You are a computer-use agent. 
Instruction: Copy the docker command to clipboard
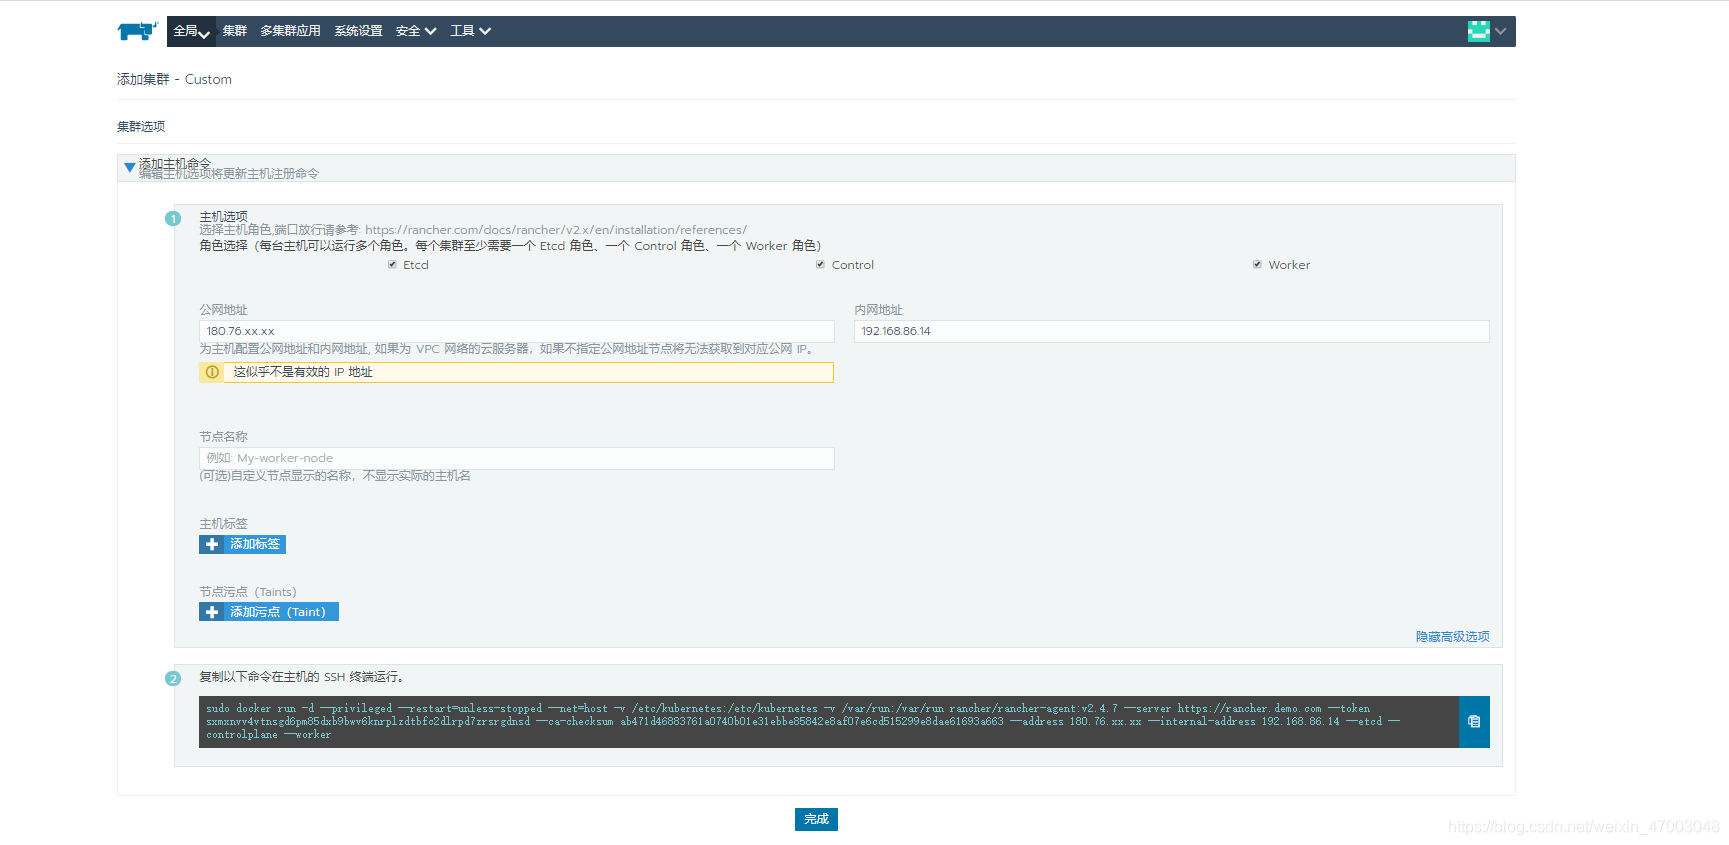click(1474, 722)
